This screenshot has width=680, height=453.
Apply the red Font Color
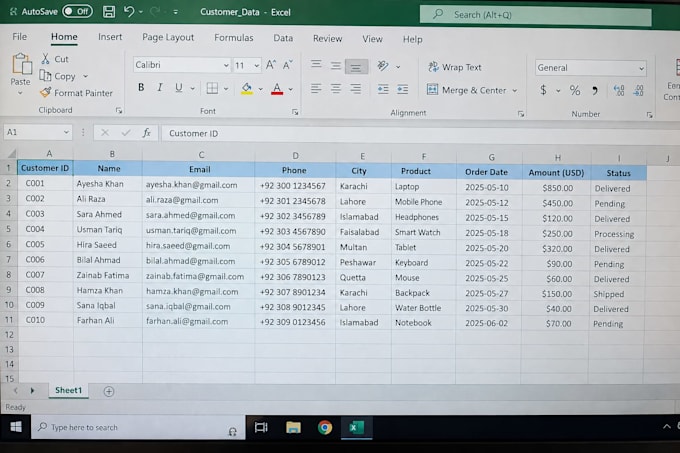277,89
